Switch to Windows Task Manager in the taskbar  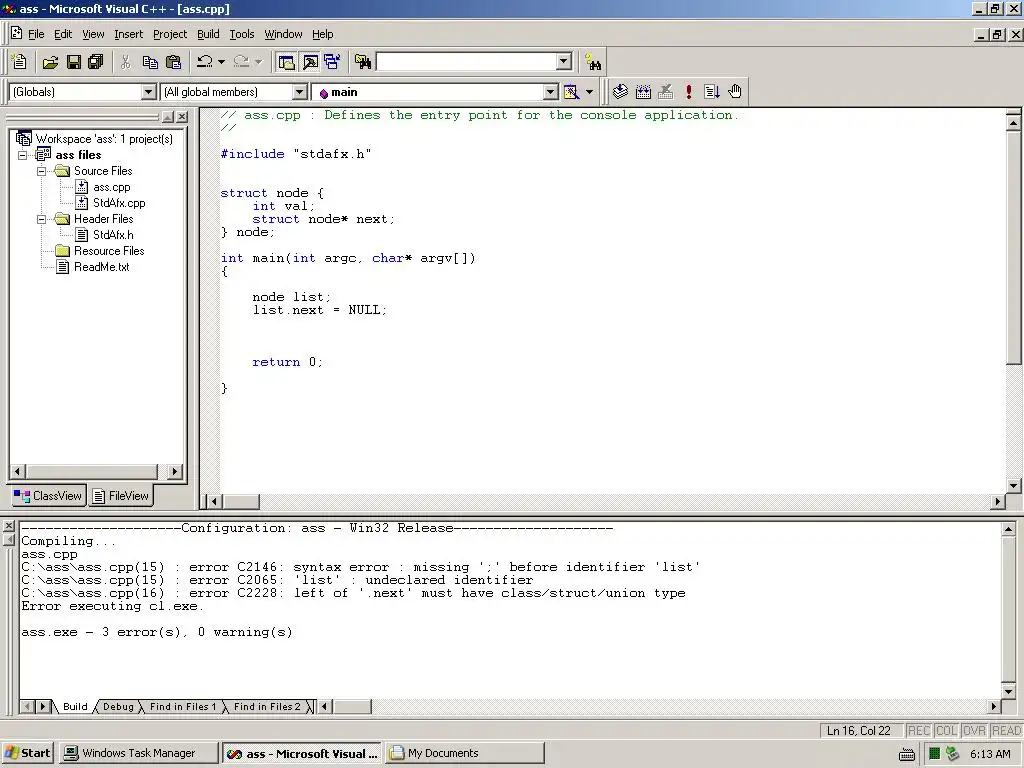[138, 753]
